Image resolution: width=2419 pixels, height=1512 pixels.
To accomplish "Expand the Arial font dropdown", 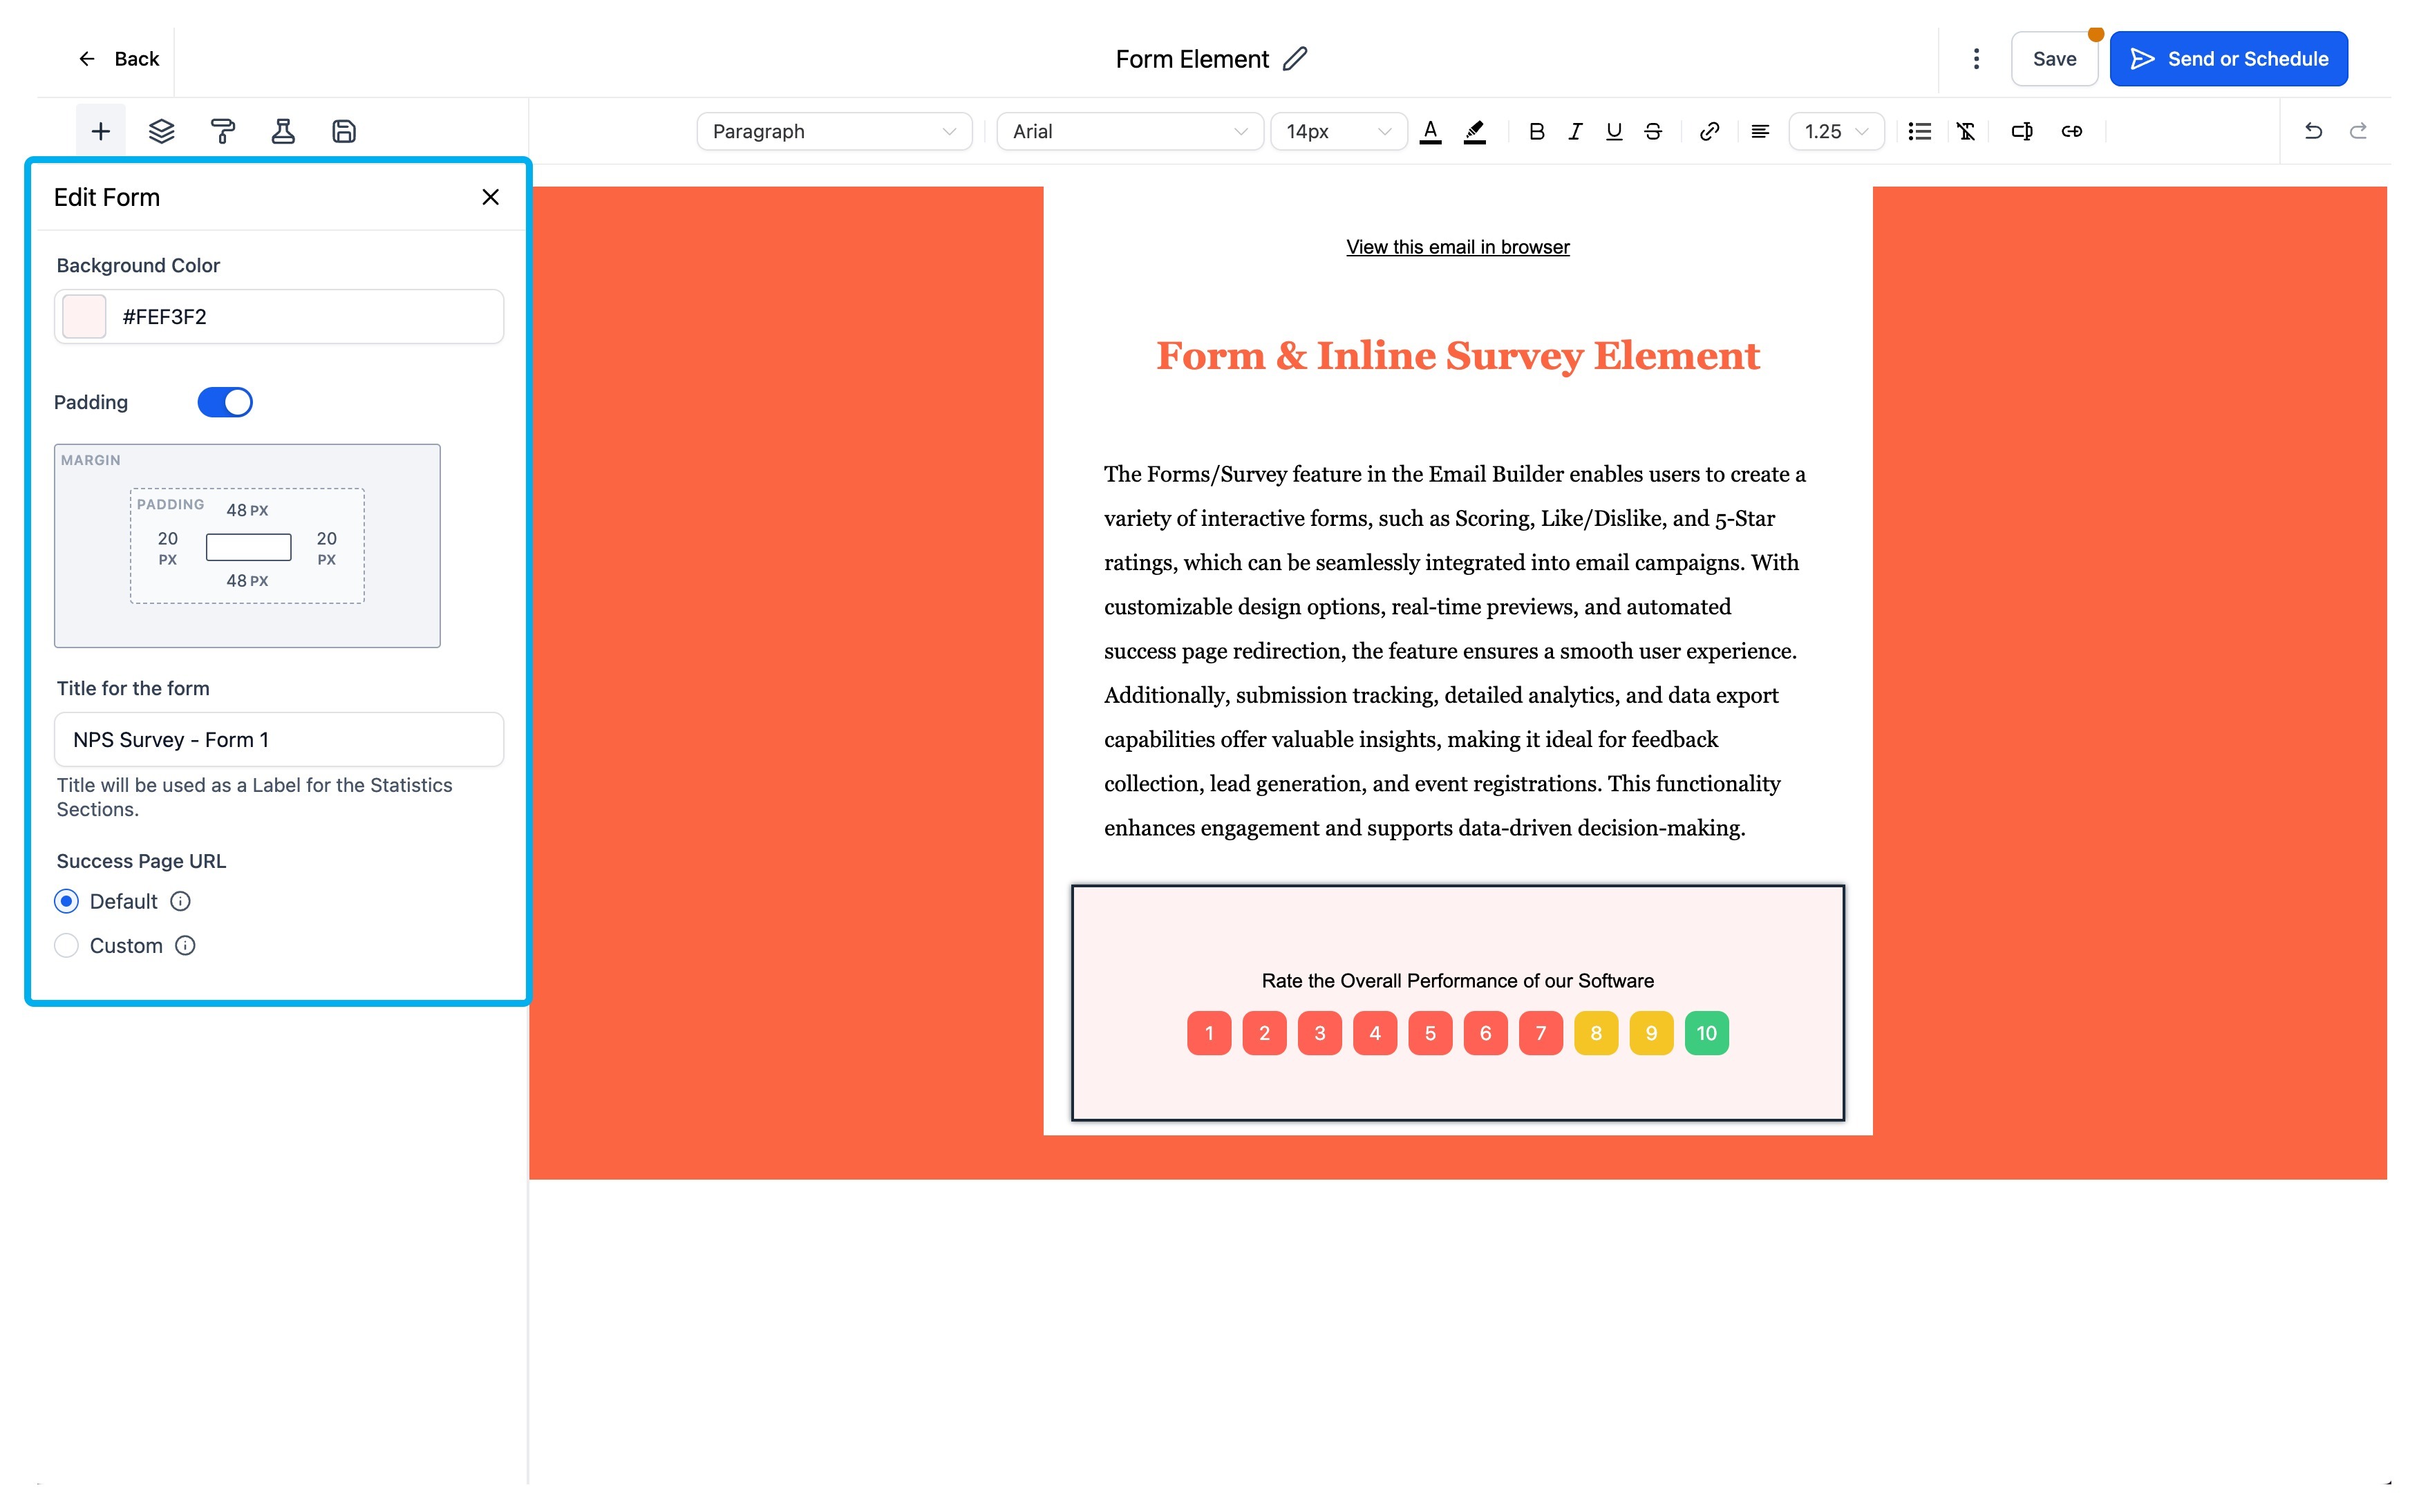I will coord(1129,131).
